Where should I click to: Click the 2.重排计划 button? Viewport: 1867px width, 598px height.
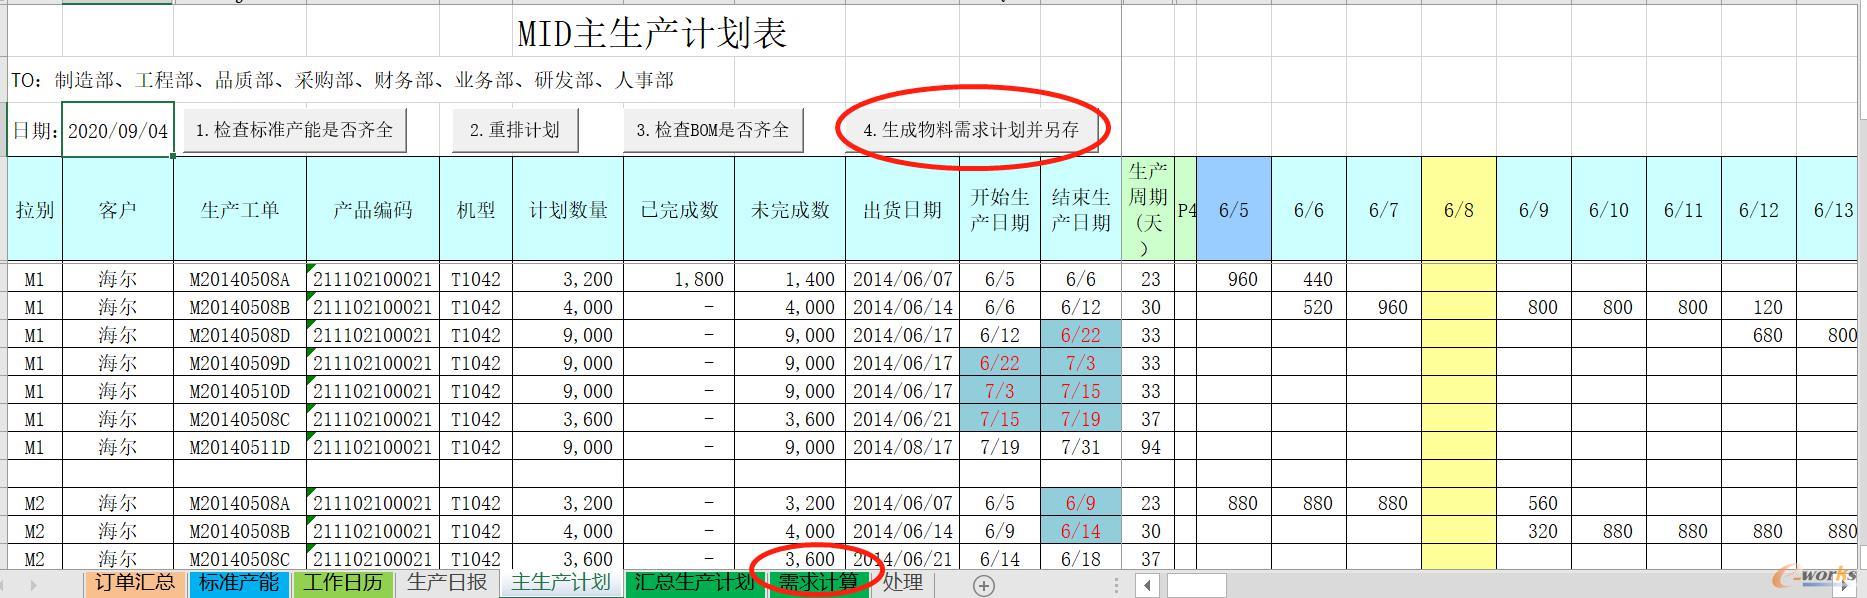[515, 130]
